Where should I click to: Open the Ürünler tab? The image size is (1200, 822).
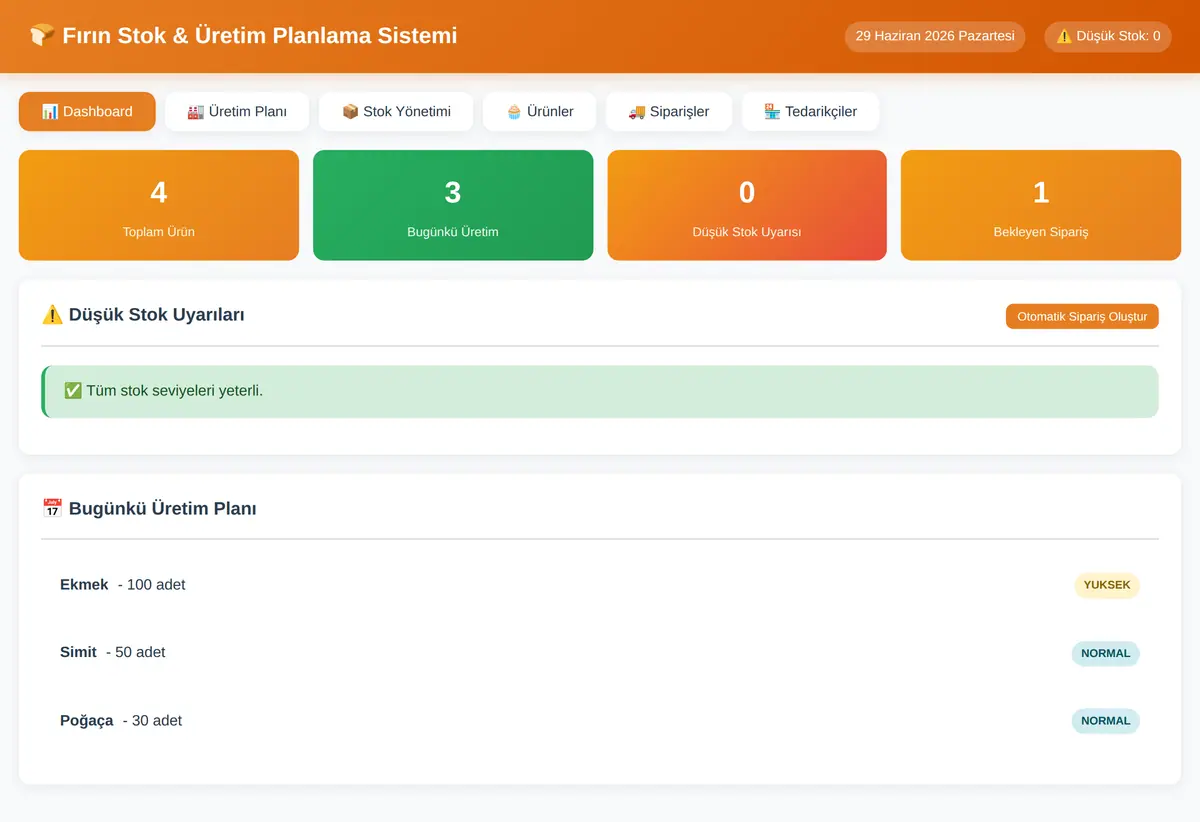point(540,112)
